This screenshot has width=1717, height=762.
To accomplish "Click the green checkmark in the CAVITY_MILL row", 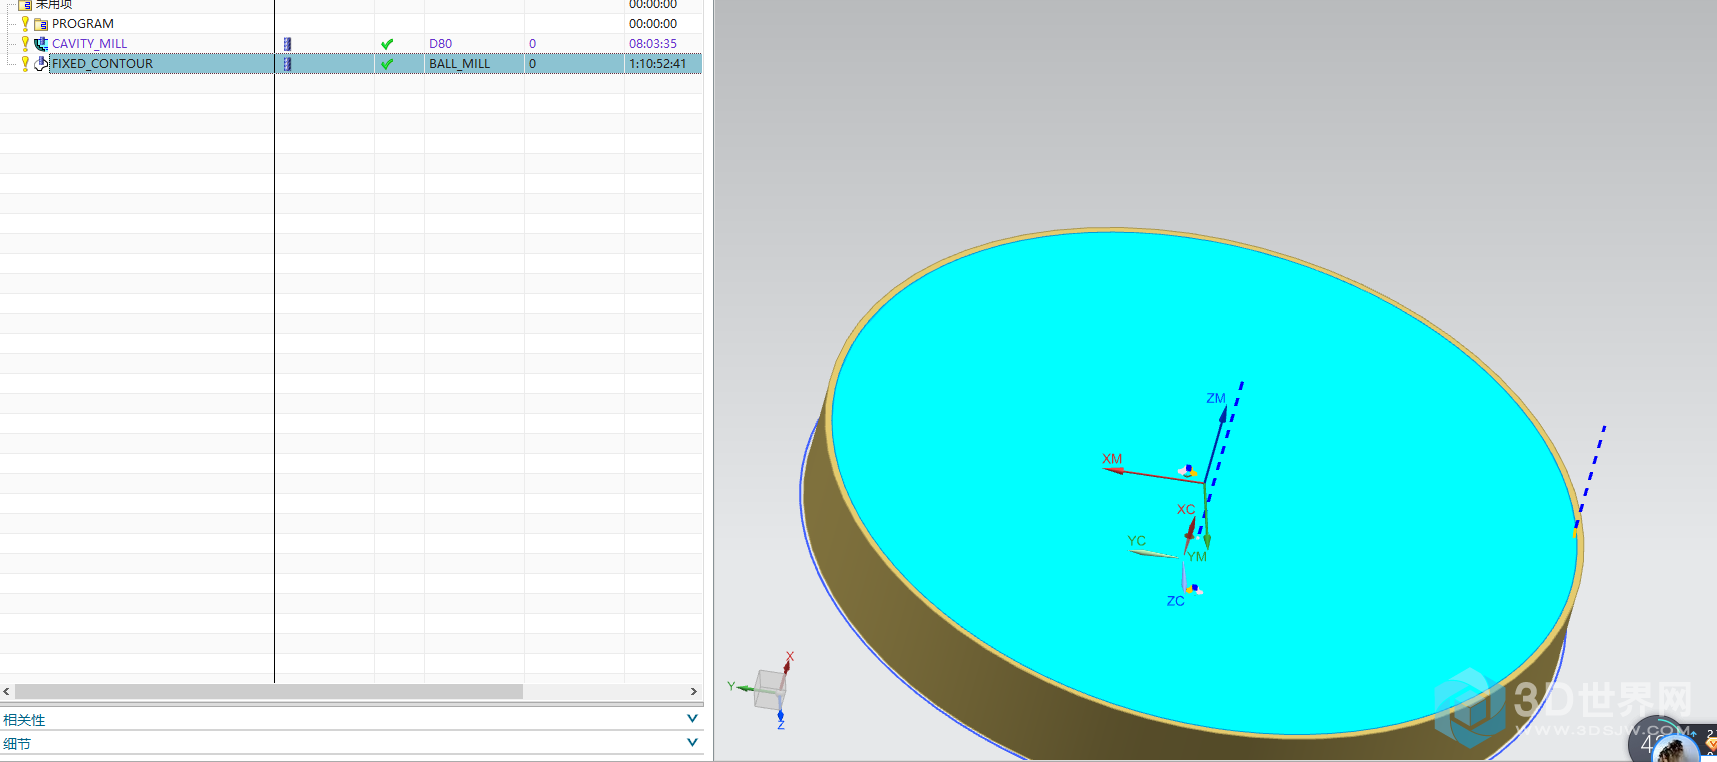I will point(387,44).
